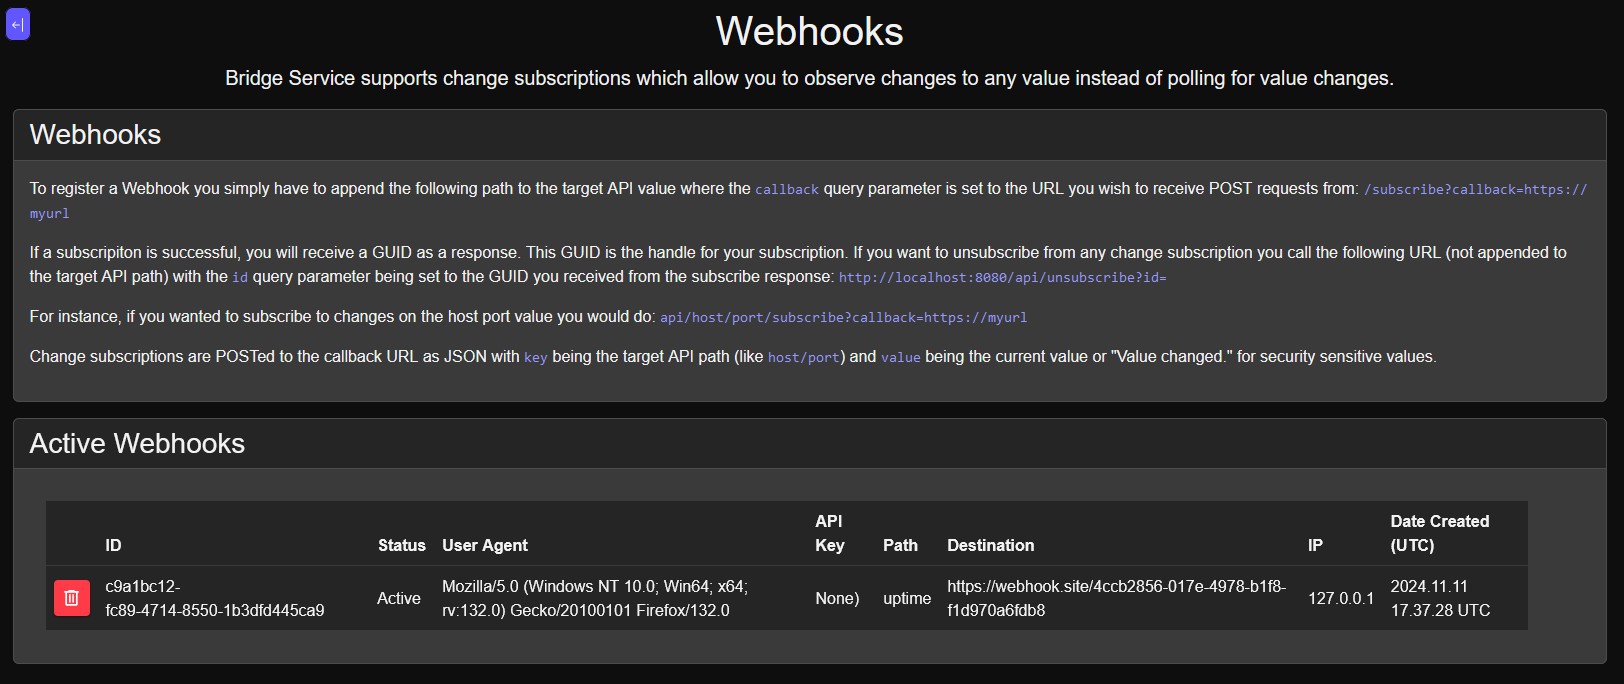Click the 127.0.0.1 IP address cell
Screen dimensions: 1624x684
[1340, 598]
